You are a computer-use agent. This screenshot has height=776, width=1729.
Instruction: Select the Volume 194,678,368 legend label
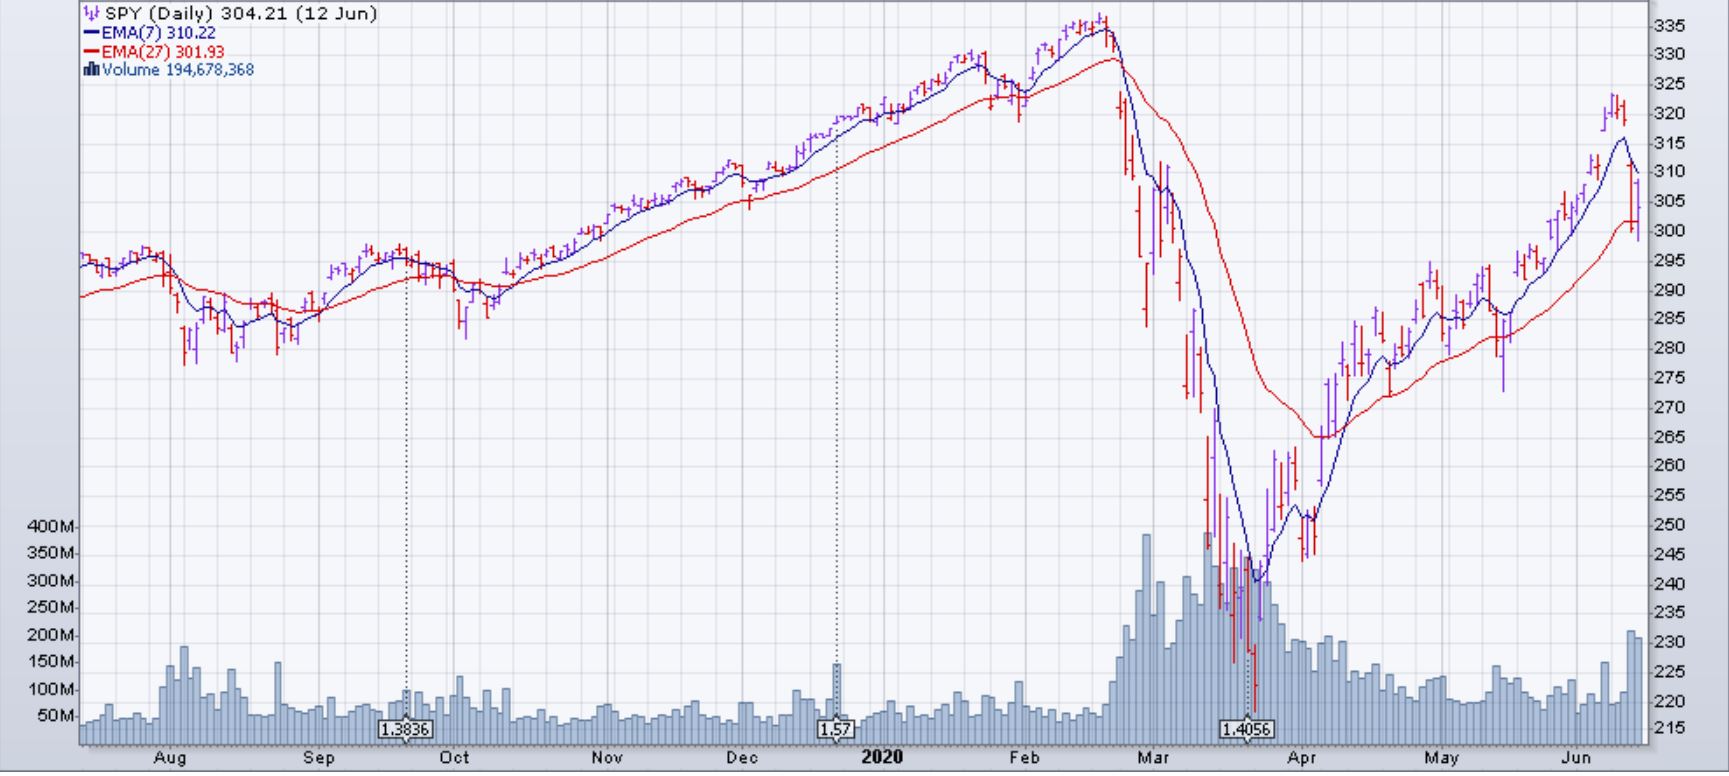pos(178,70)
